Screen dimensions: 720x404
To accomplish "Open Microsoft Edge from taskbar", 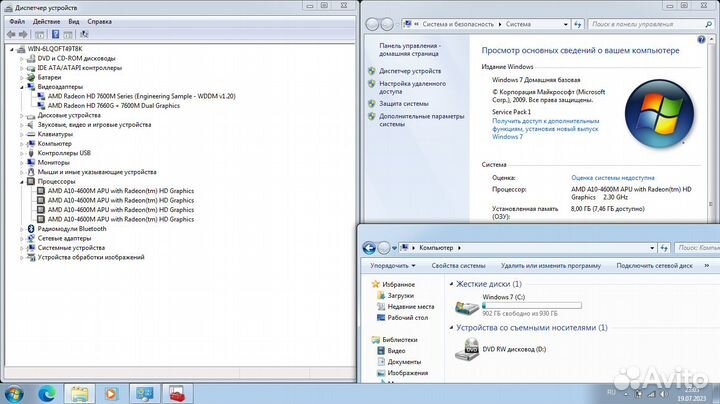I will coord(47,394).
